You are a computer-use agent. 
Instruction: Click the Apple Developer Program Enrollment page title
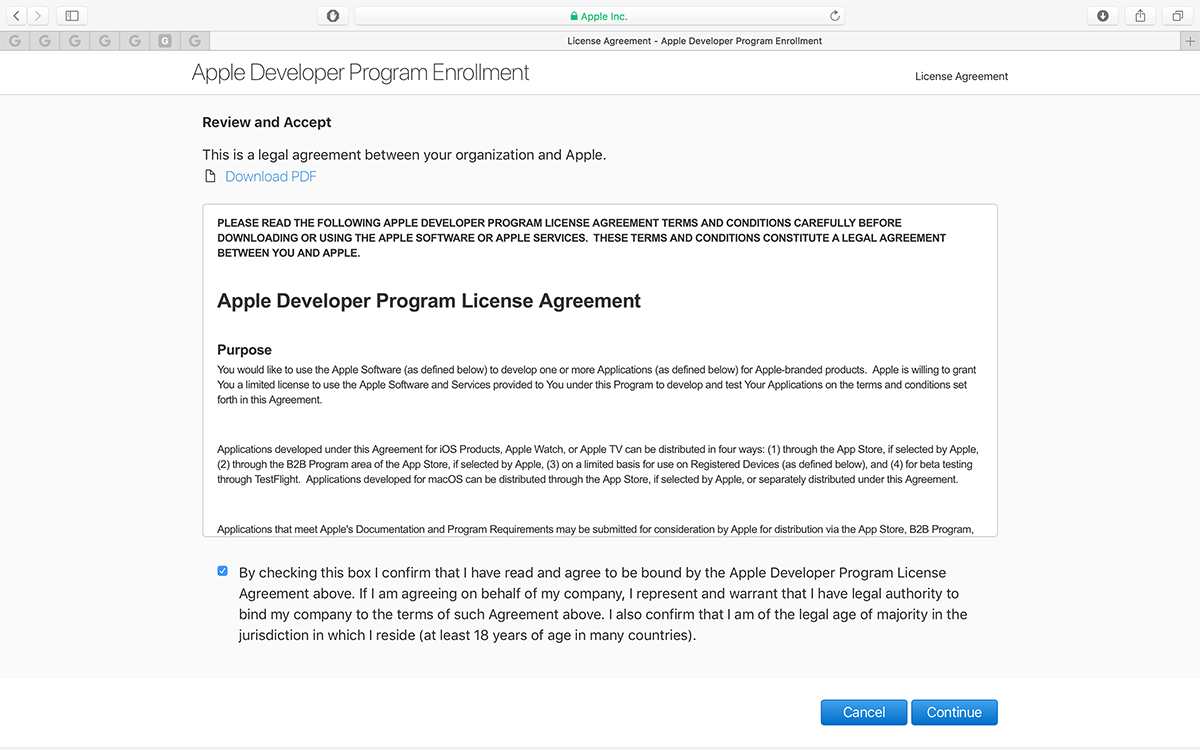pyautogui.click(x=361, y=73)
